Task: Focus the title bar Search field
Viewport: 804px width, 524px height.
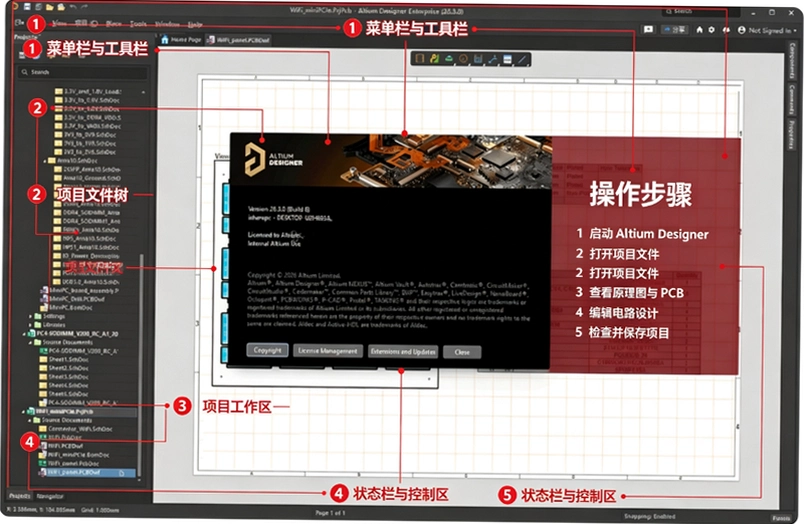Action: [701, 11]
